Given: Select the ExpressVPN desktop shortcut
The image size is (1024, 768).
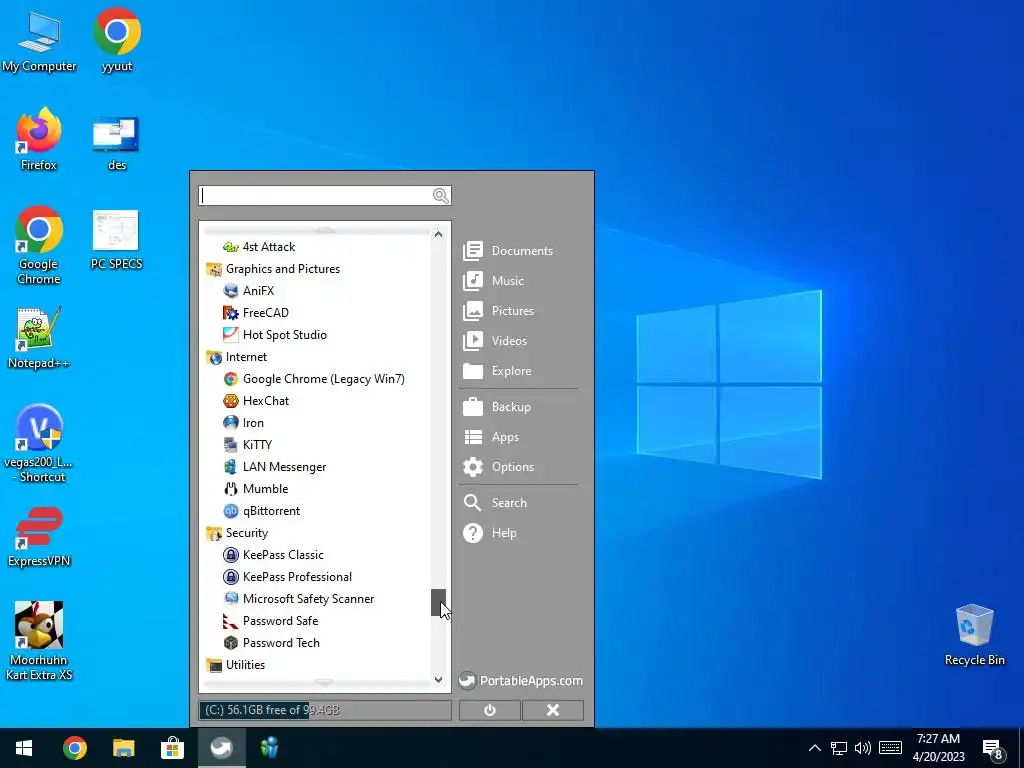Looking at the screenshot, I should (39, 537).
